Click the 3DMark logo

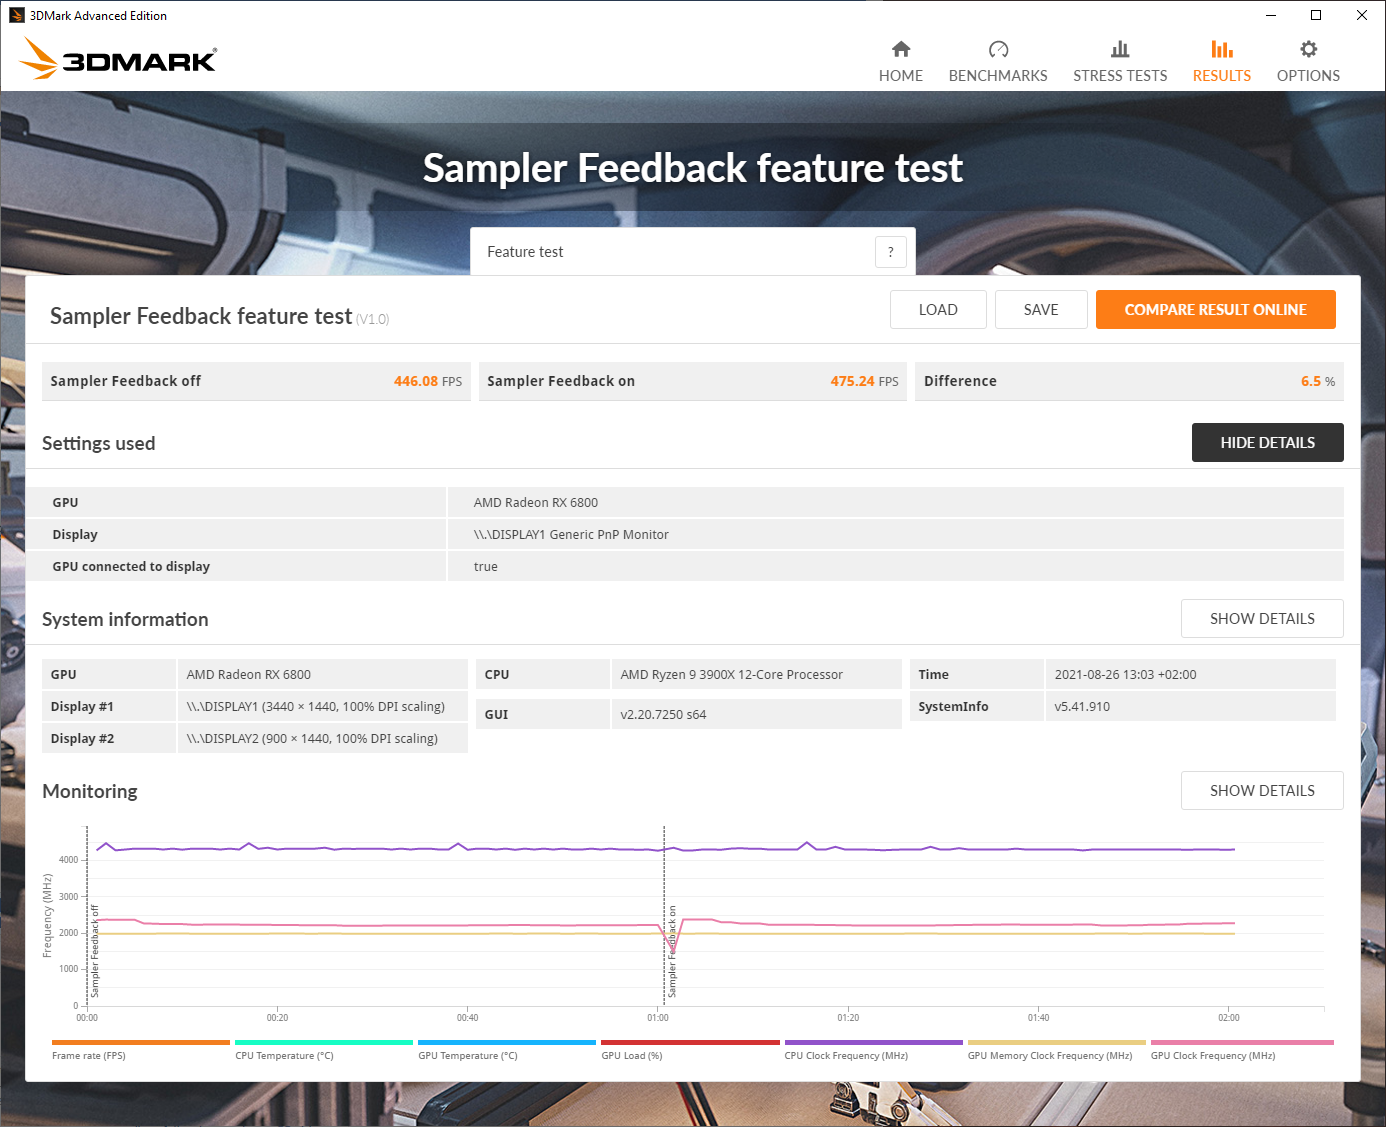[x=118, y=59]
